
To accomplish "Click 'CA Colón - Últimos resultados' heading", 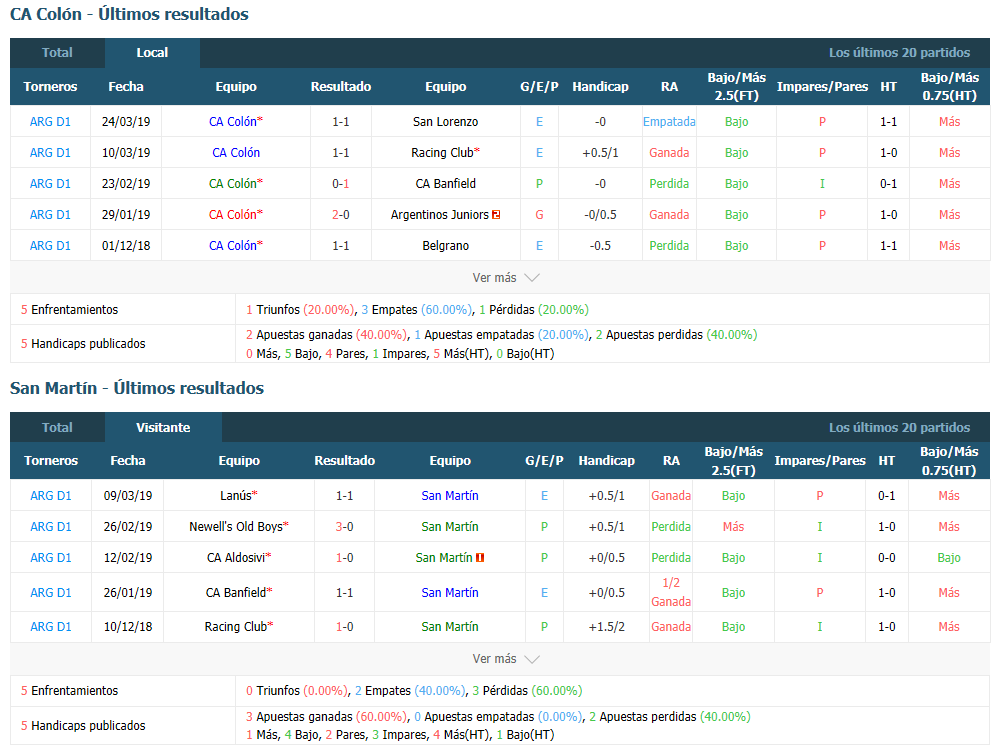I will 129,14.
